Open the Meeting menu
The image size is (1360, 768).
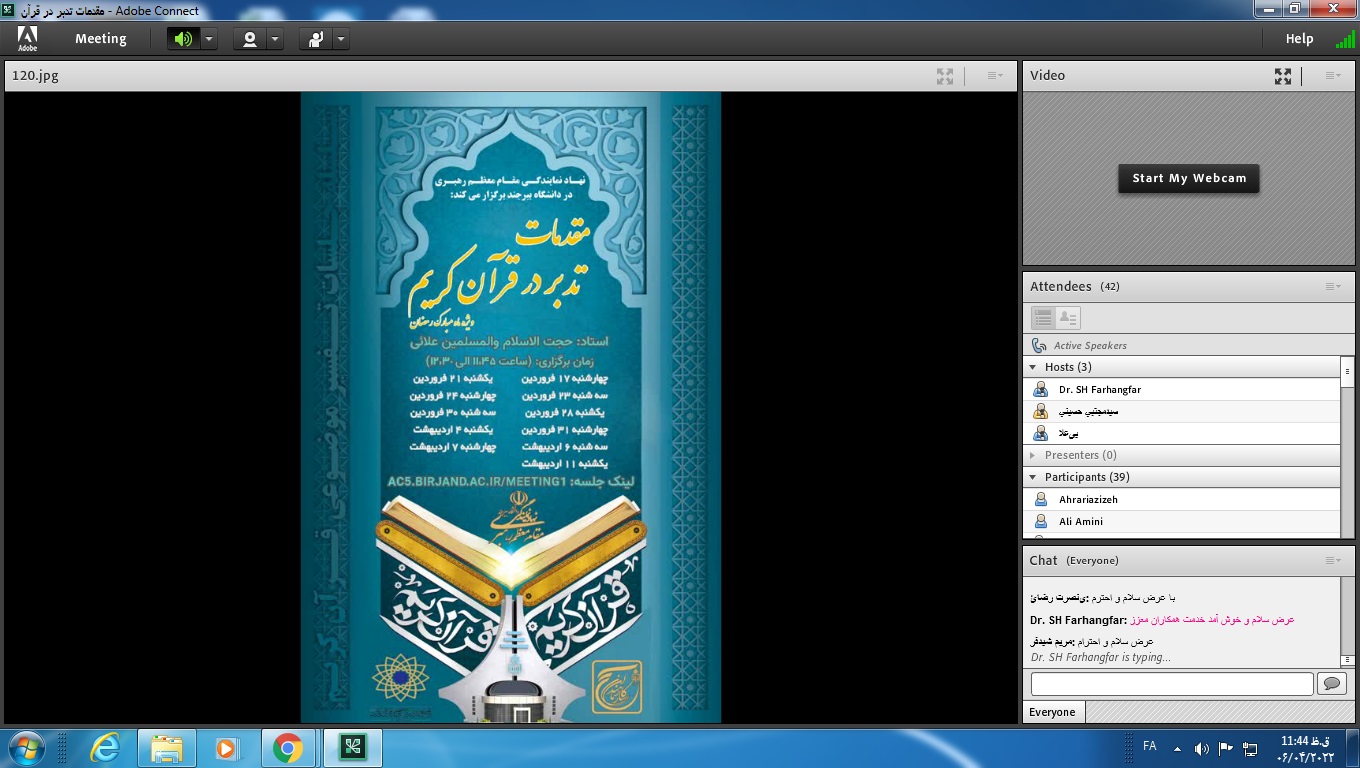coord(101,39)
